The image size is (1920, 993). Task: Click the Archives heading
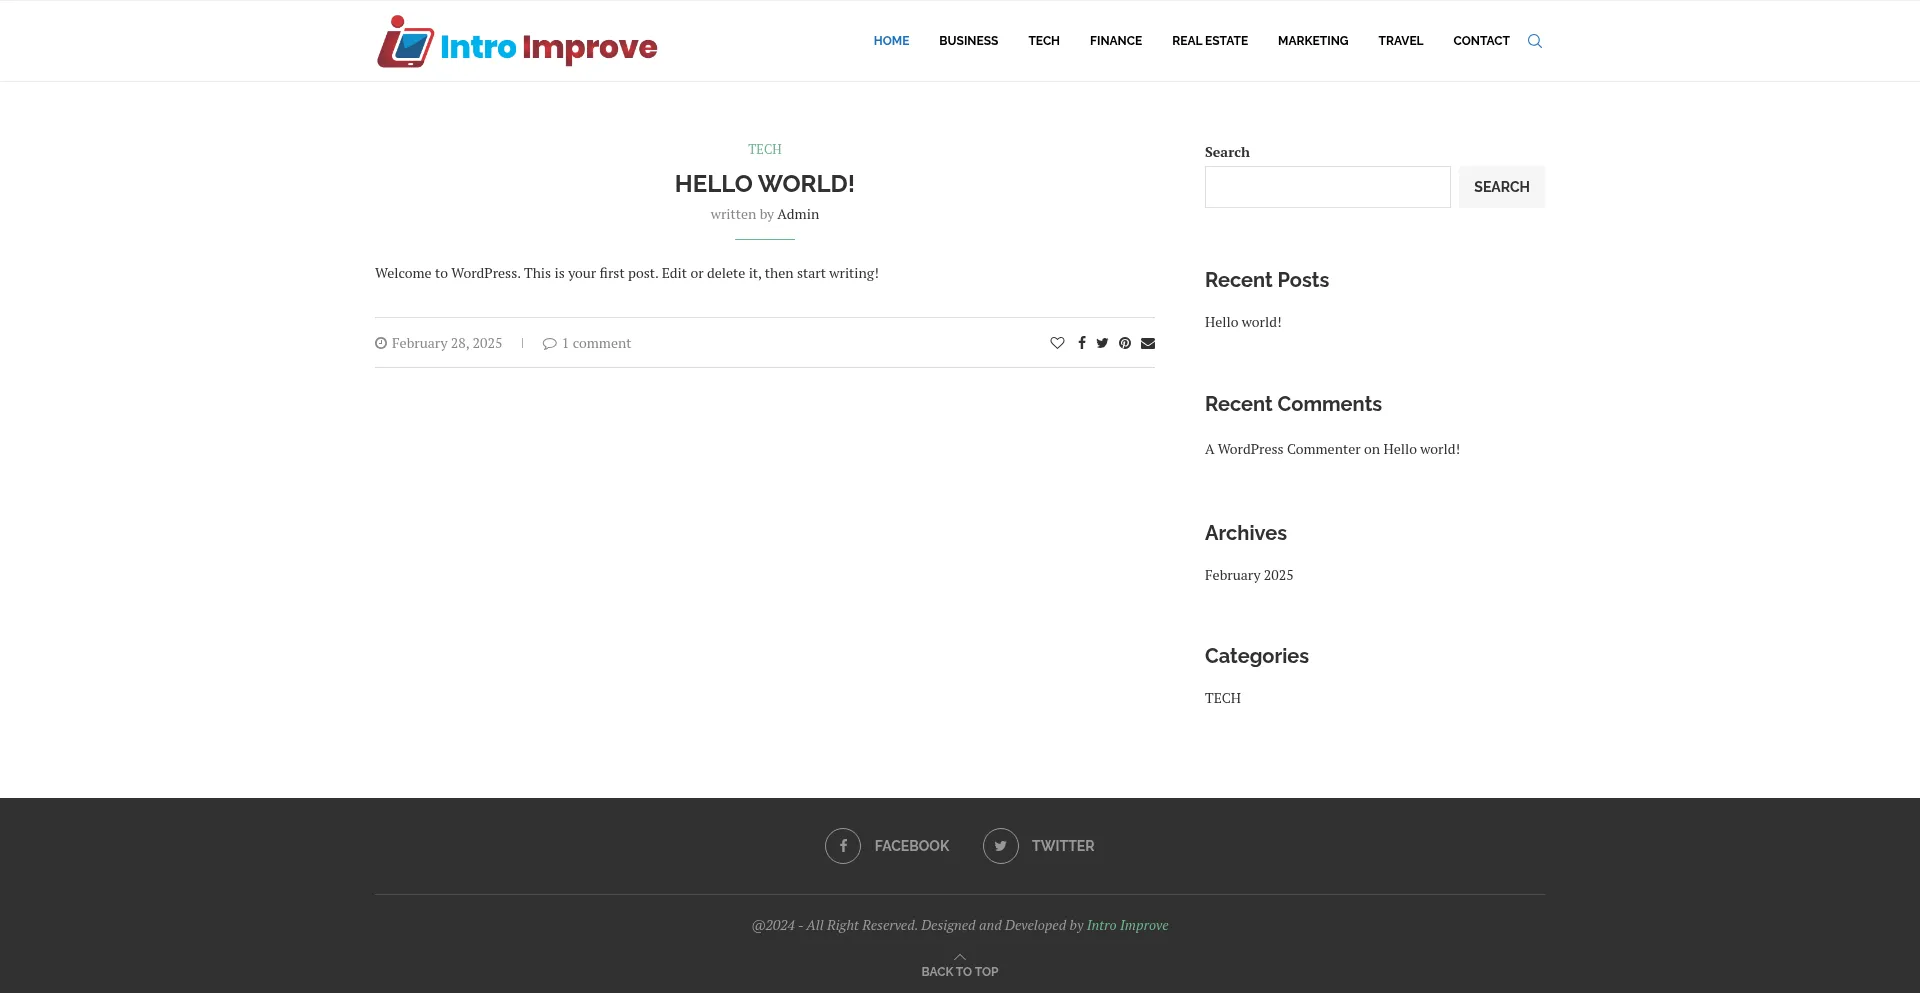coord(1246,533)
